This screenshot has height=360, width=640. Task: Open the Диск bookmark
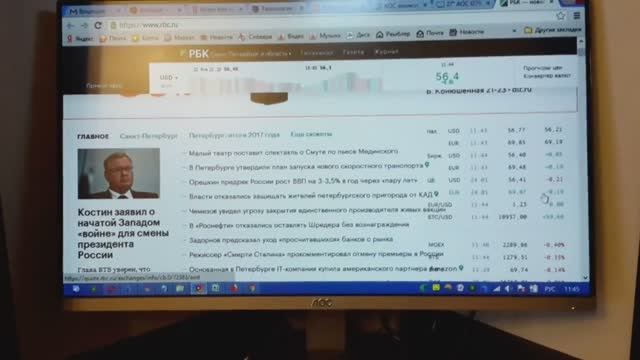click(x=358, y=36)
